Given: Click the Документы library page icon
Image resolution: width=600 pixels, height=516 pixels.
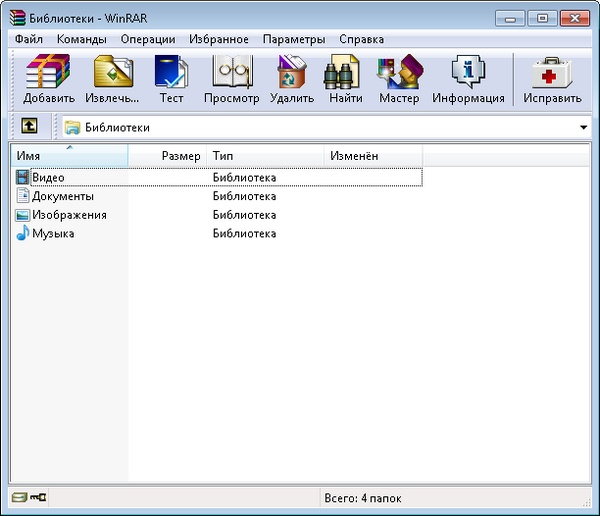Looking at the screenshot, I should tap(23, 196).
